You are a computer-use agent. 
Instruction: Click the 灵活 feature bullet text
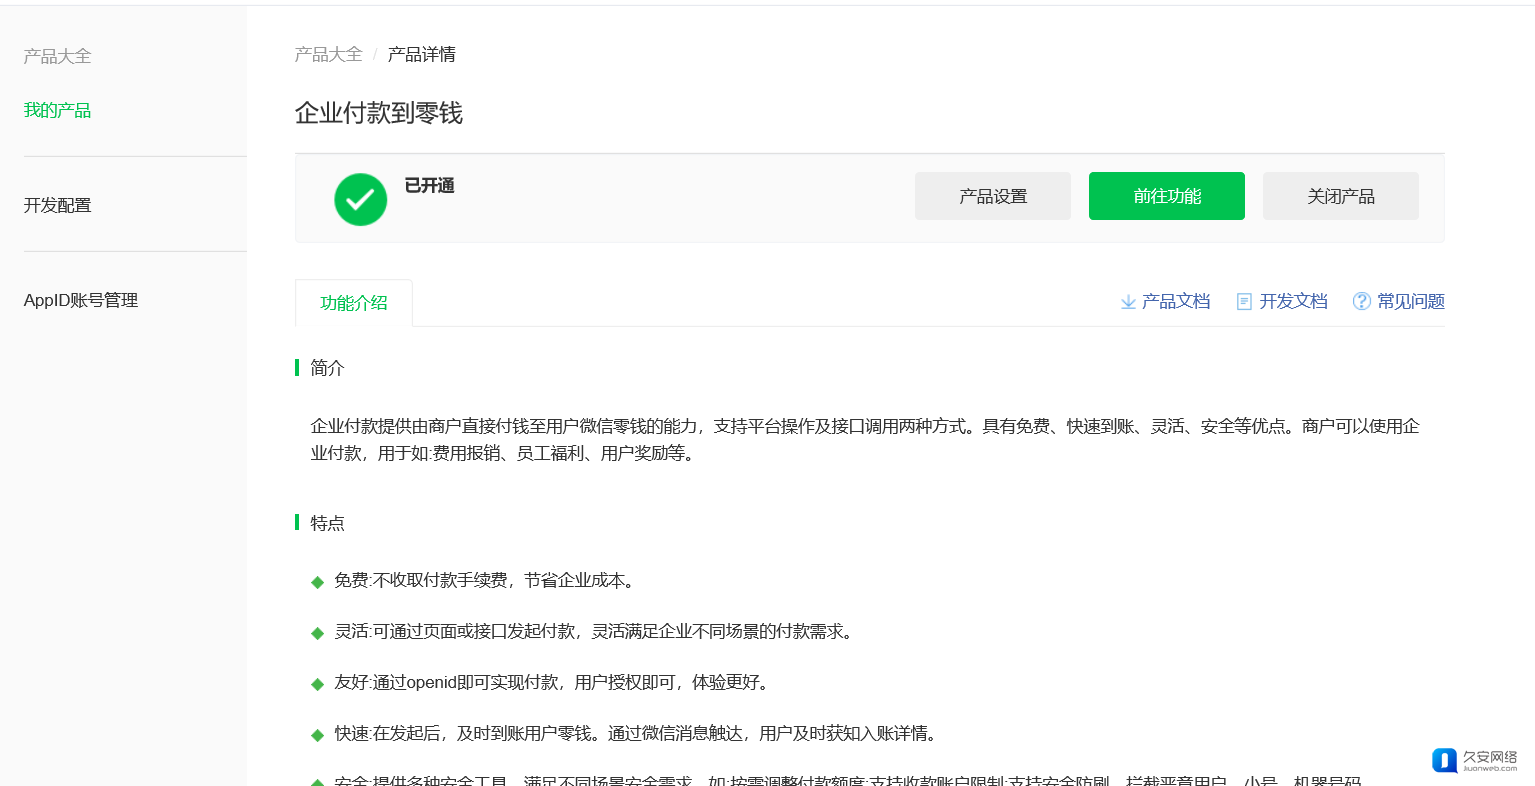[x=596, y=631]
